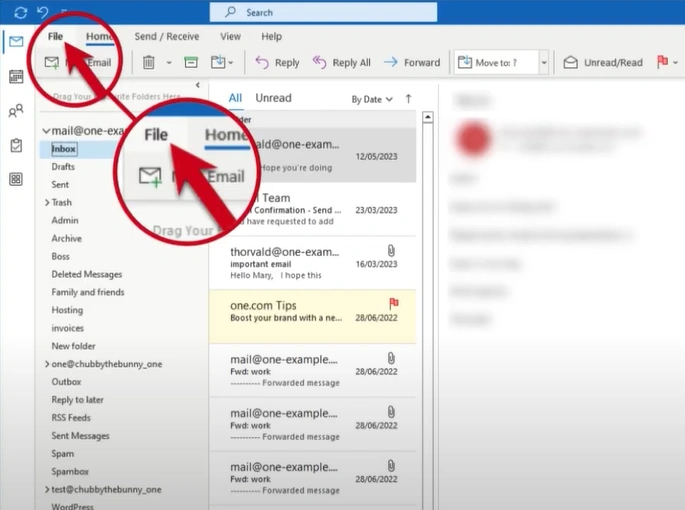Collapse the folder pane with chevron
This screenshot has width=685, height=510.
tap(198, 85)
